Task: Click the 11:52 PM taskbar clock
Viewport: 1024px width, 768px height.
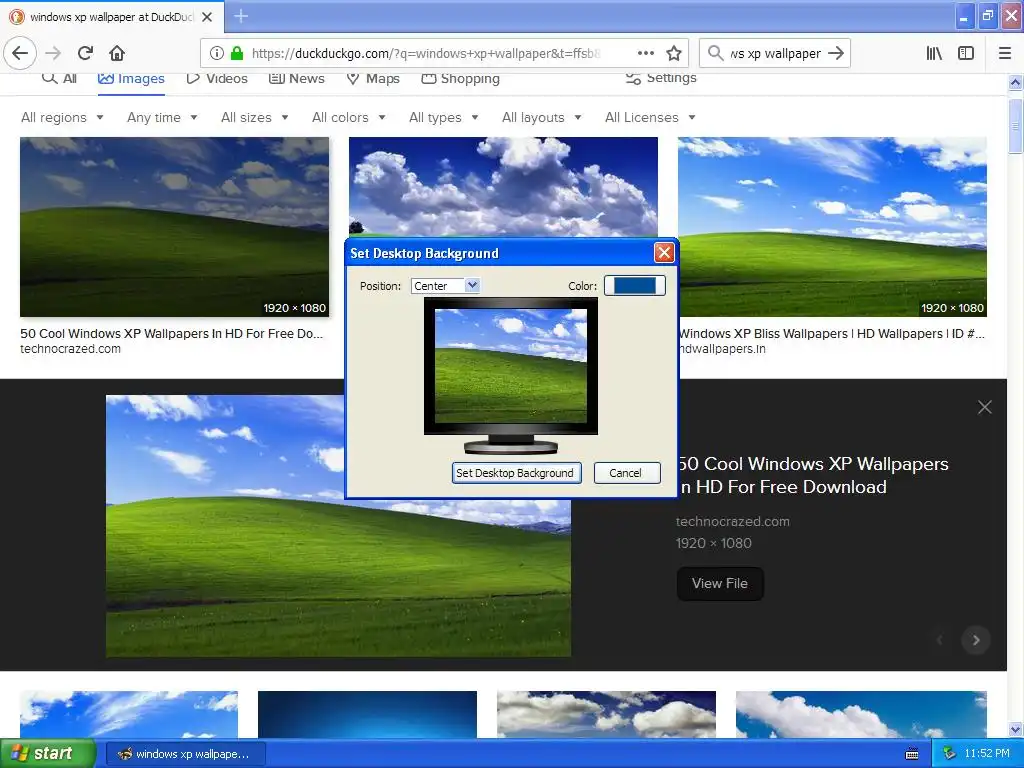Action: point(987,754)
